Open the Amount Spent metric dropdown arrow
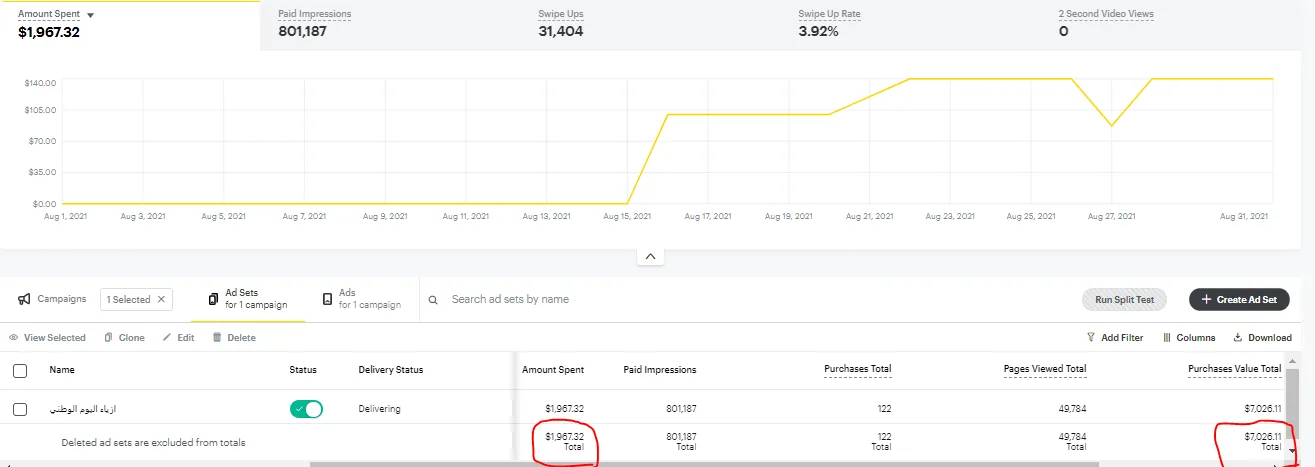 coord(91,15)
